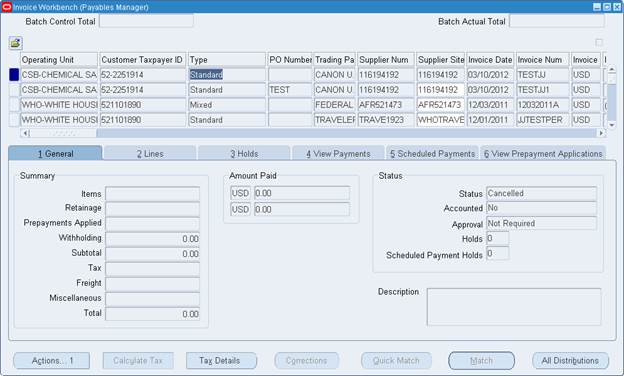This screenshot has width=624, height=376.
Task: Click the Holds count field in Status
Action: pyautogui.click(x=497, y=238)
